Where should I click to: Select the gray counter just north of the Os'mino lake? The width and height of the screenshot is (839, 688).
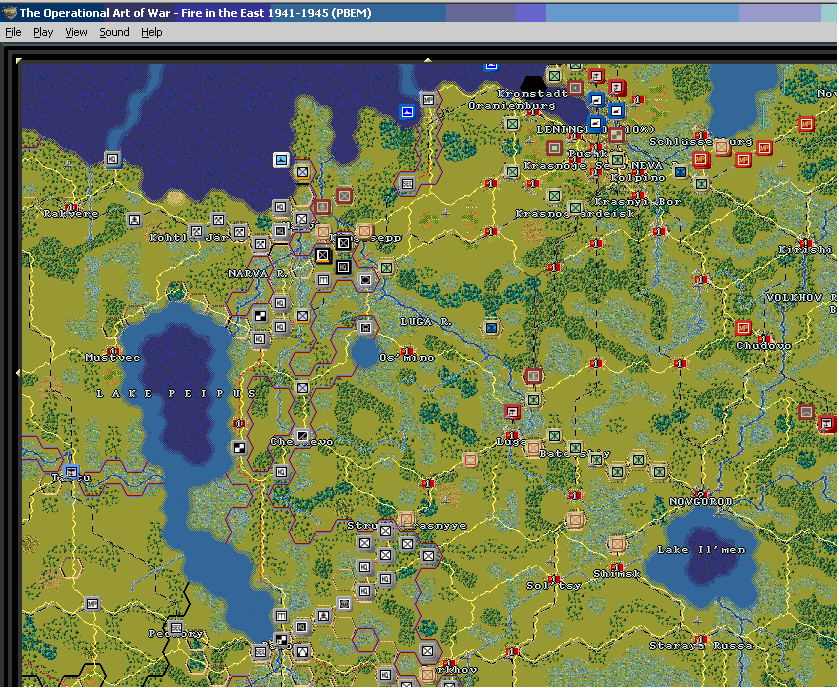tap(365, 327)
